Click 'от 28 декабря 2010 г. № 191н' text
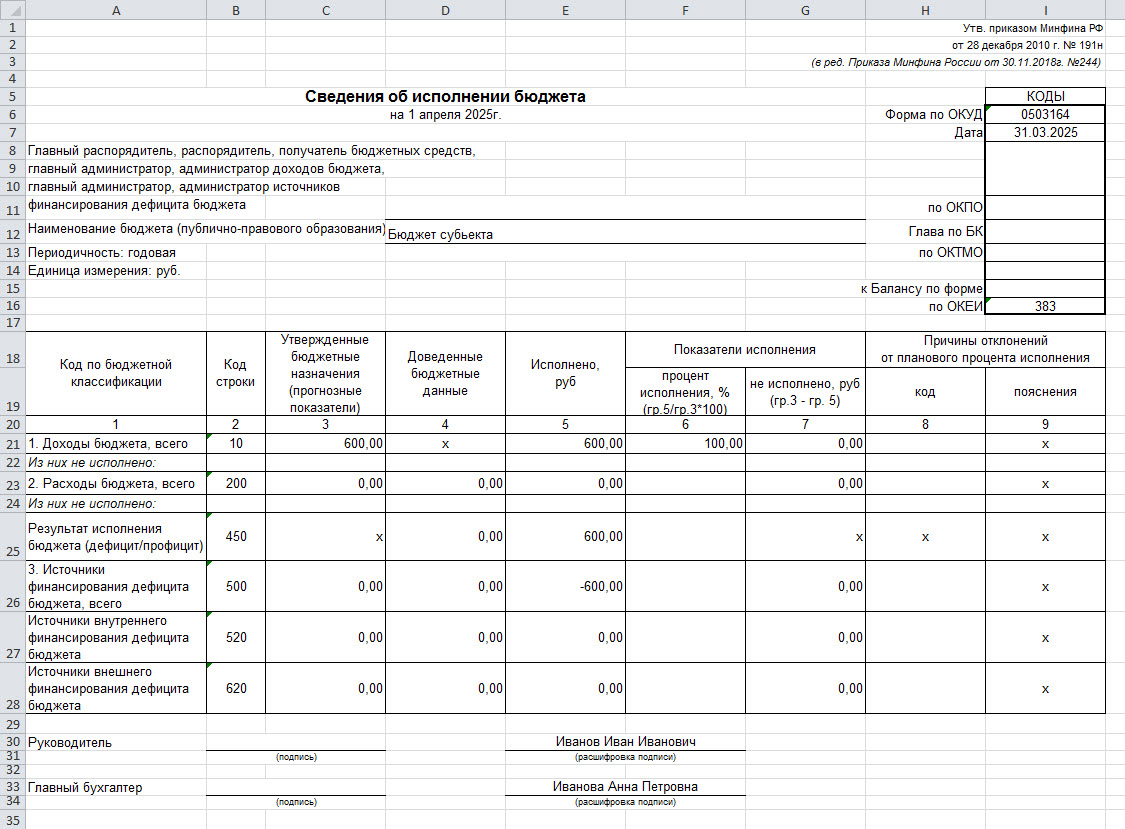 1027,45
